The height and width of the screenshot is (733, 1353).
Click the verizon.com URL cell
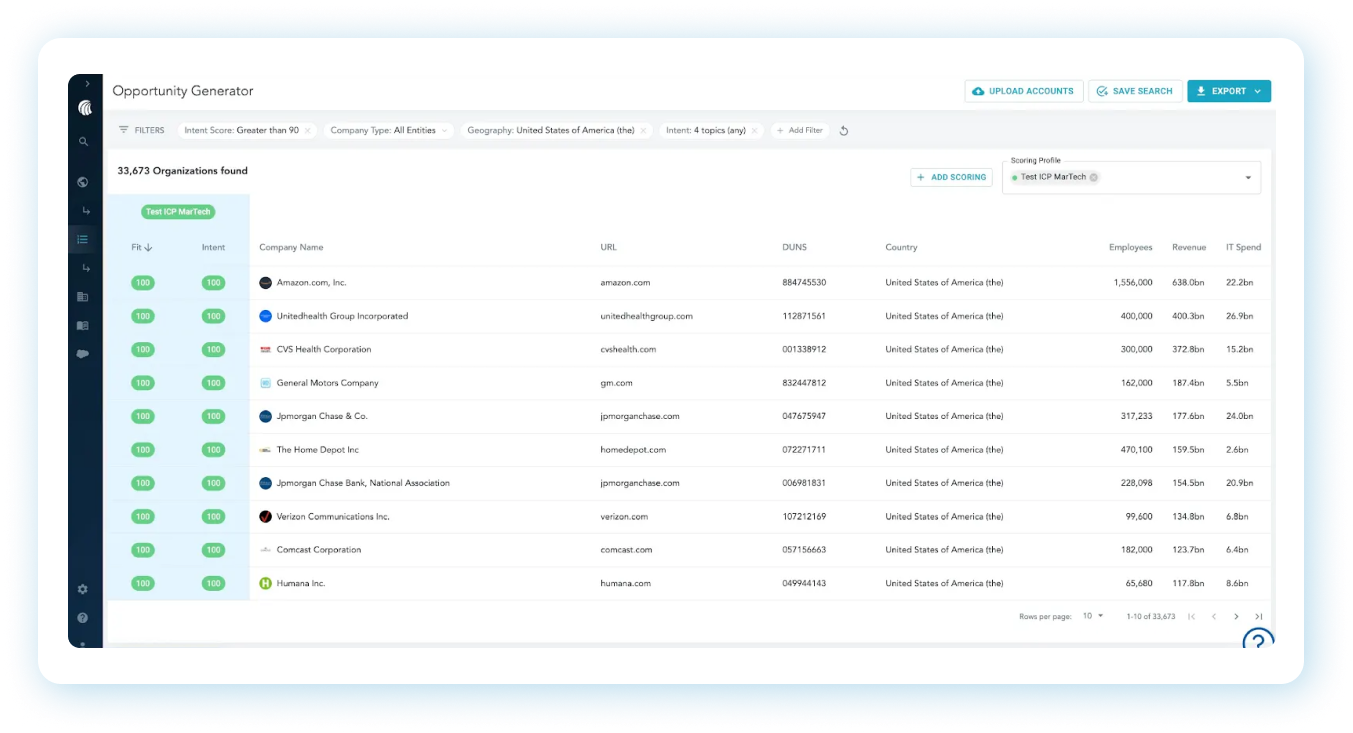(624, 517)
